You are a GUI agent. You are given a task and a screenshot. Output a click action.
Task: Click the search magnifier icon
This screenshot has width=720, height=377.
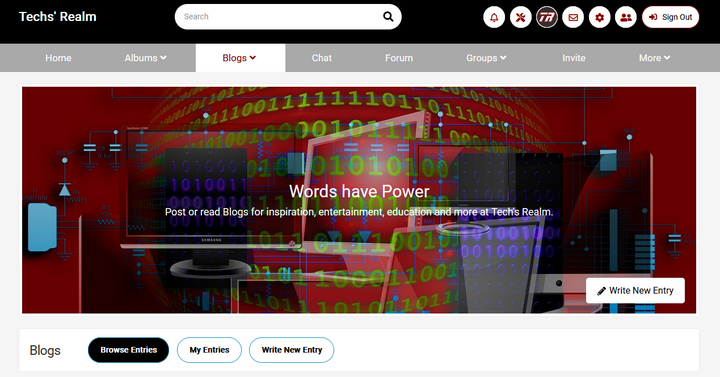coord(388,17)
